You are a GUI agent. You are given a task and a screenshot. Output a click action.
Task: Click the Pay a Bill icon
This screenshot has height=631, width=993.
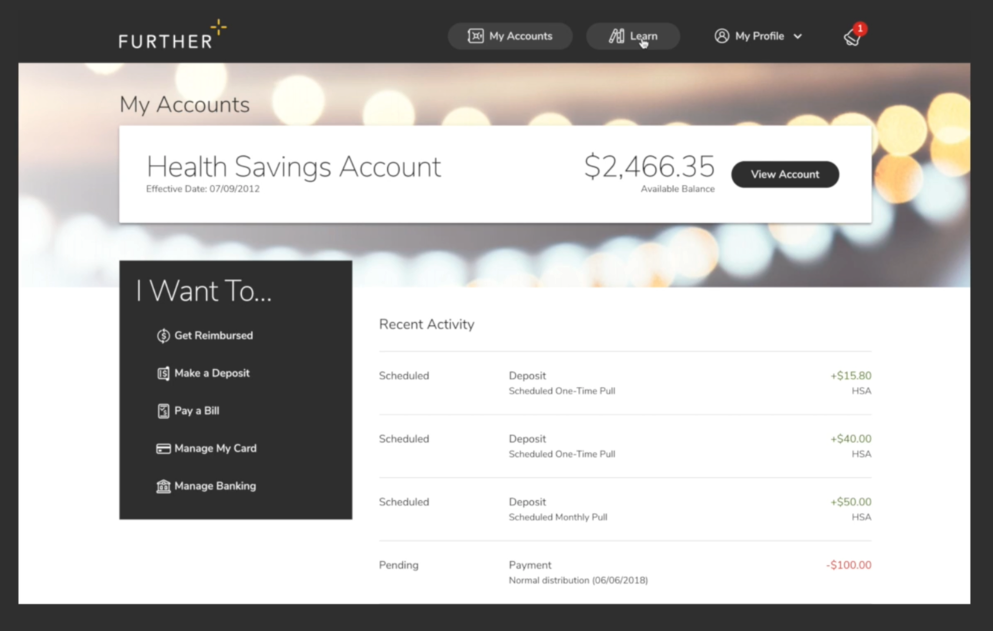tap(163, 411)
